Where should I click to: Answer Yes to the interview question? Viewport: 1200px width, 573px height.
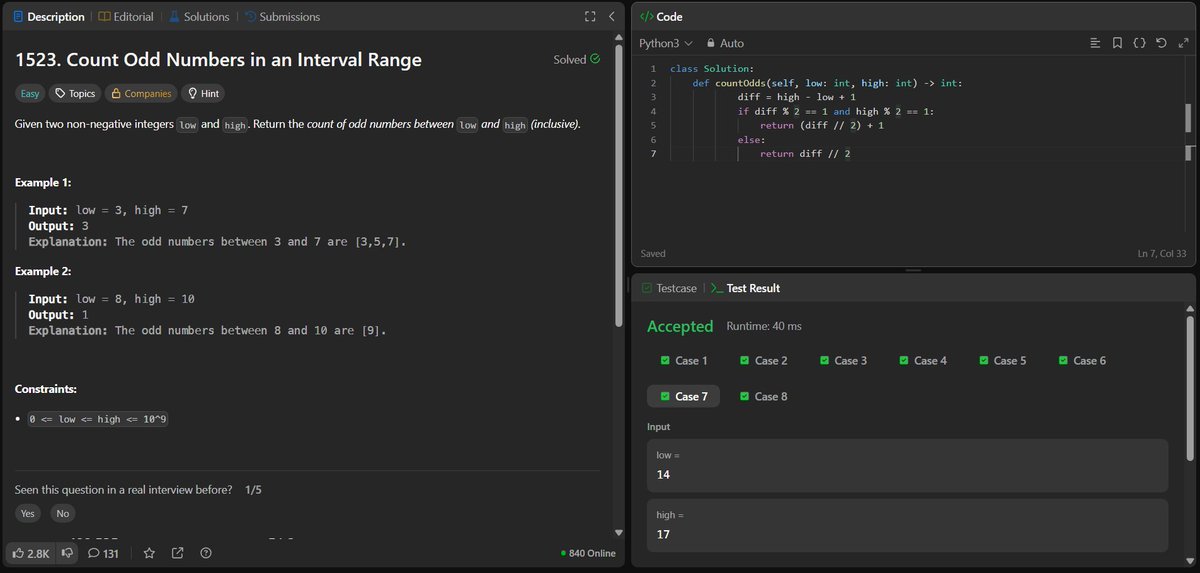click(x=28, y=513)
